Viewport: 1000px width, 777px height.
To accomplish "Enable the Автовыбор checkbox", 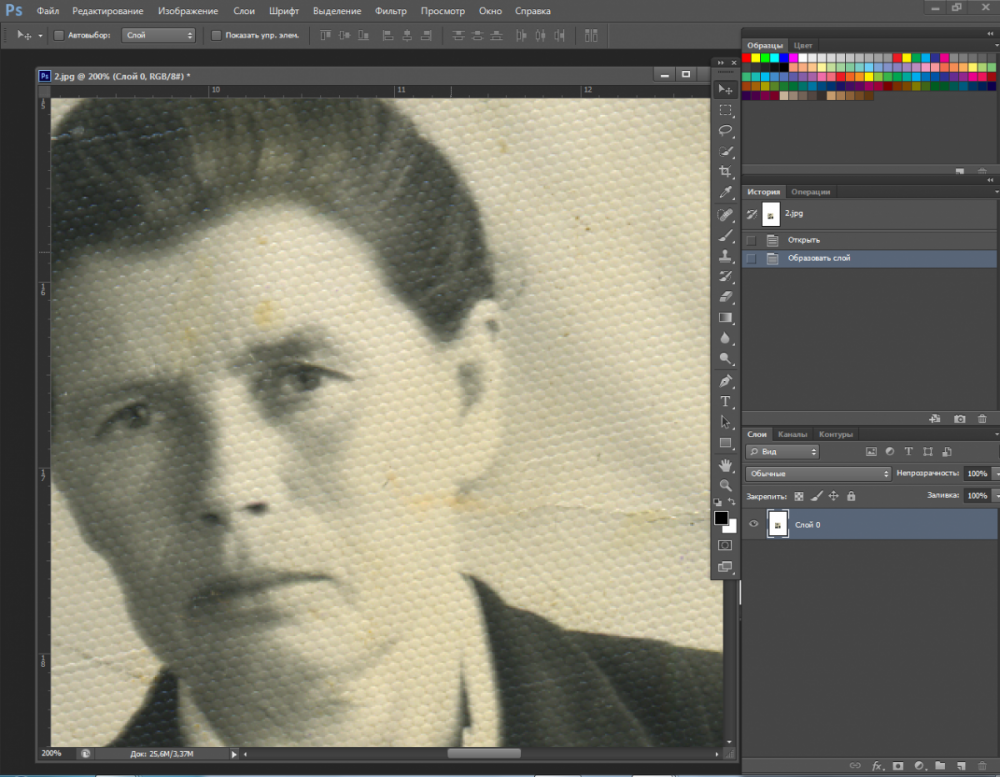I will pos(58,35).
